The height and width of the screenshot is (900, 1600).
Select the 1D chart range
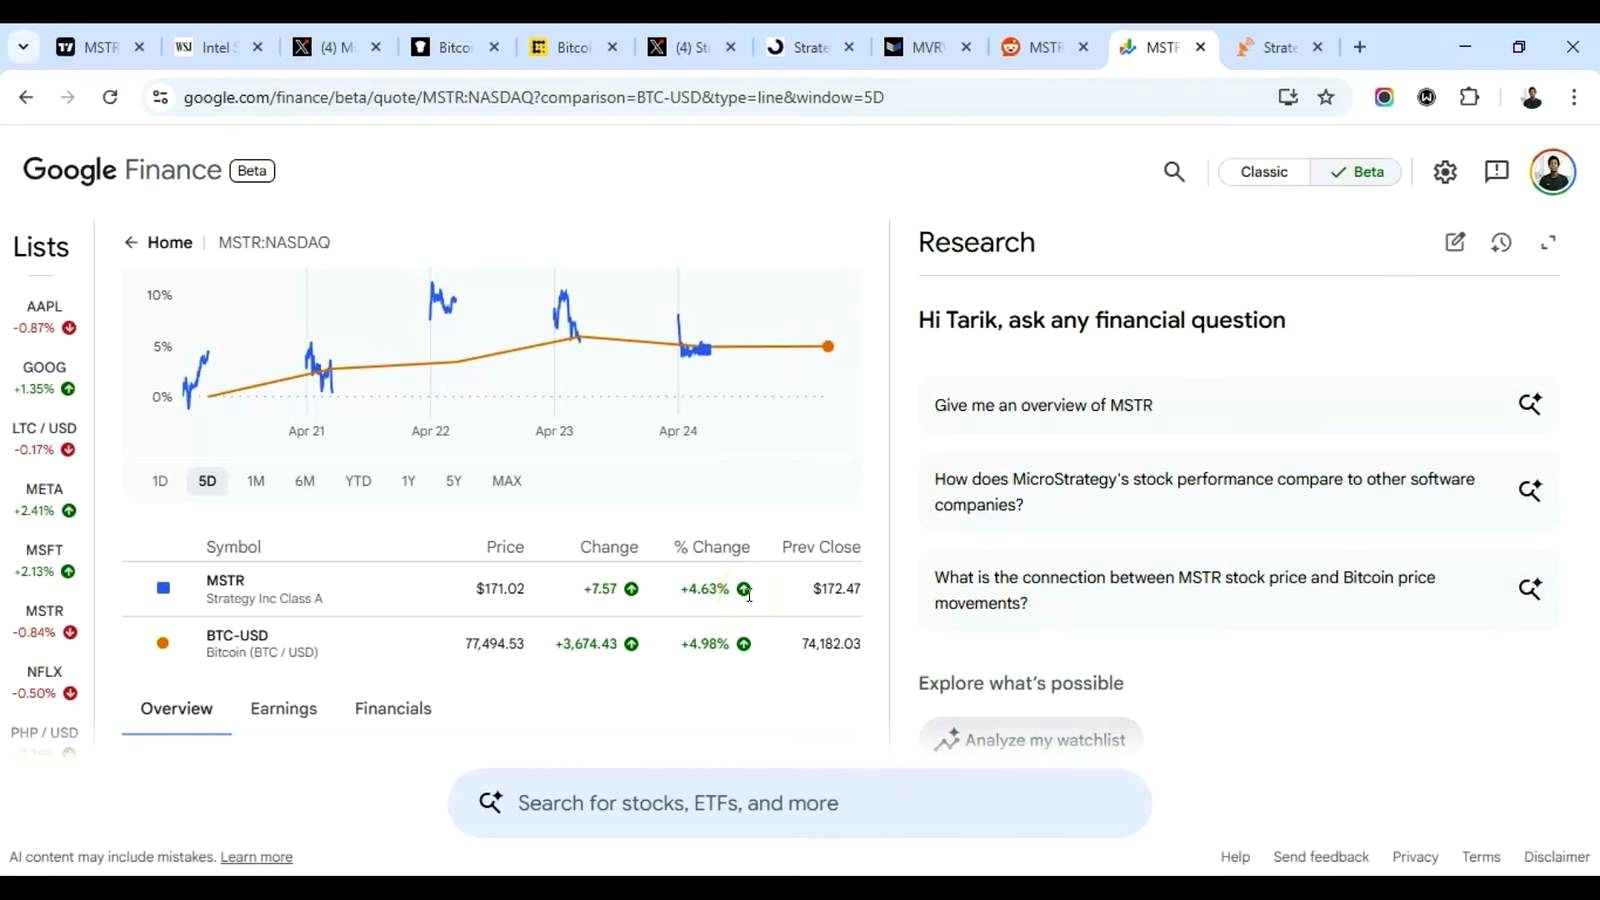tap(160, 481)
